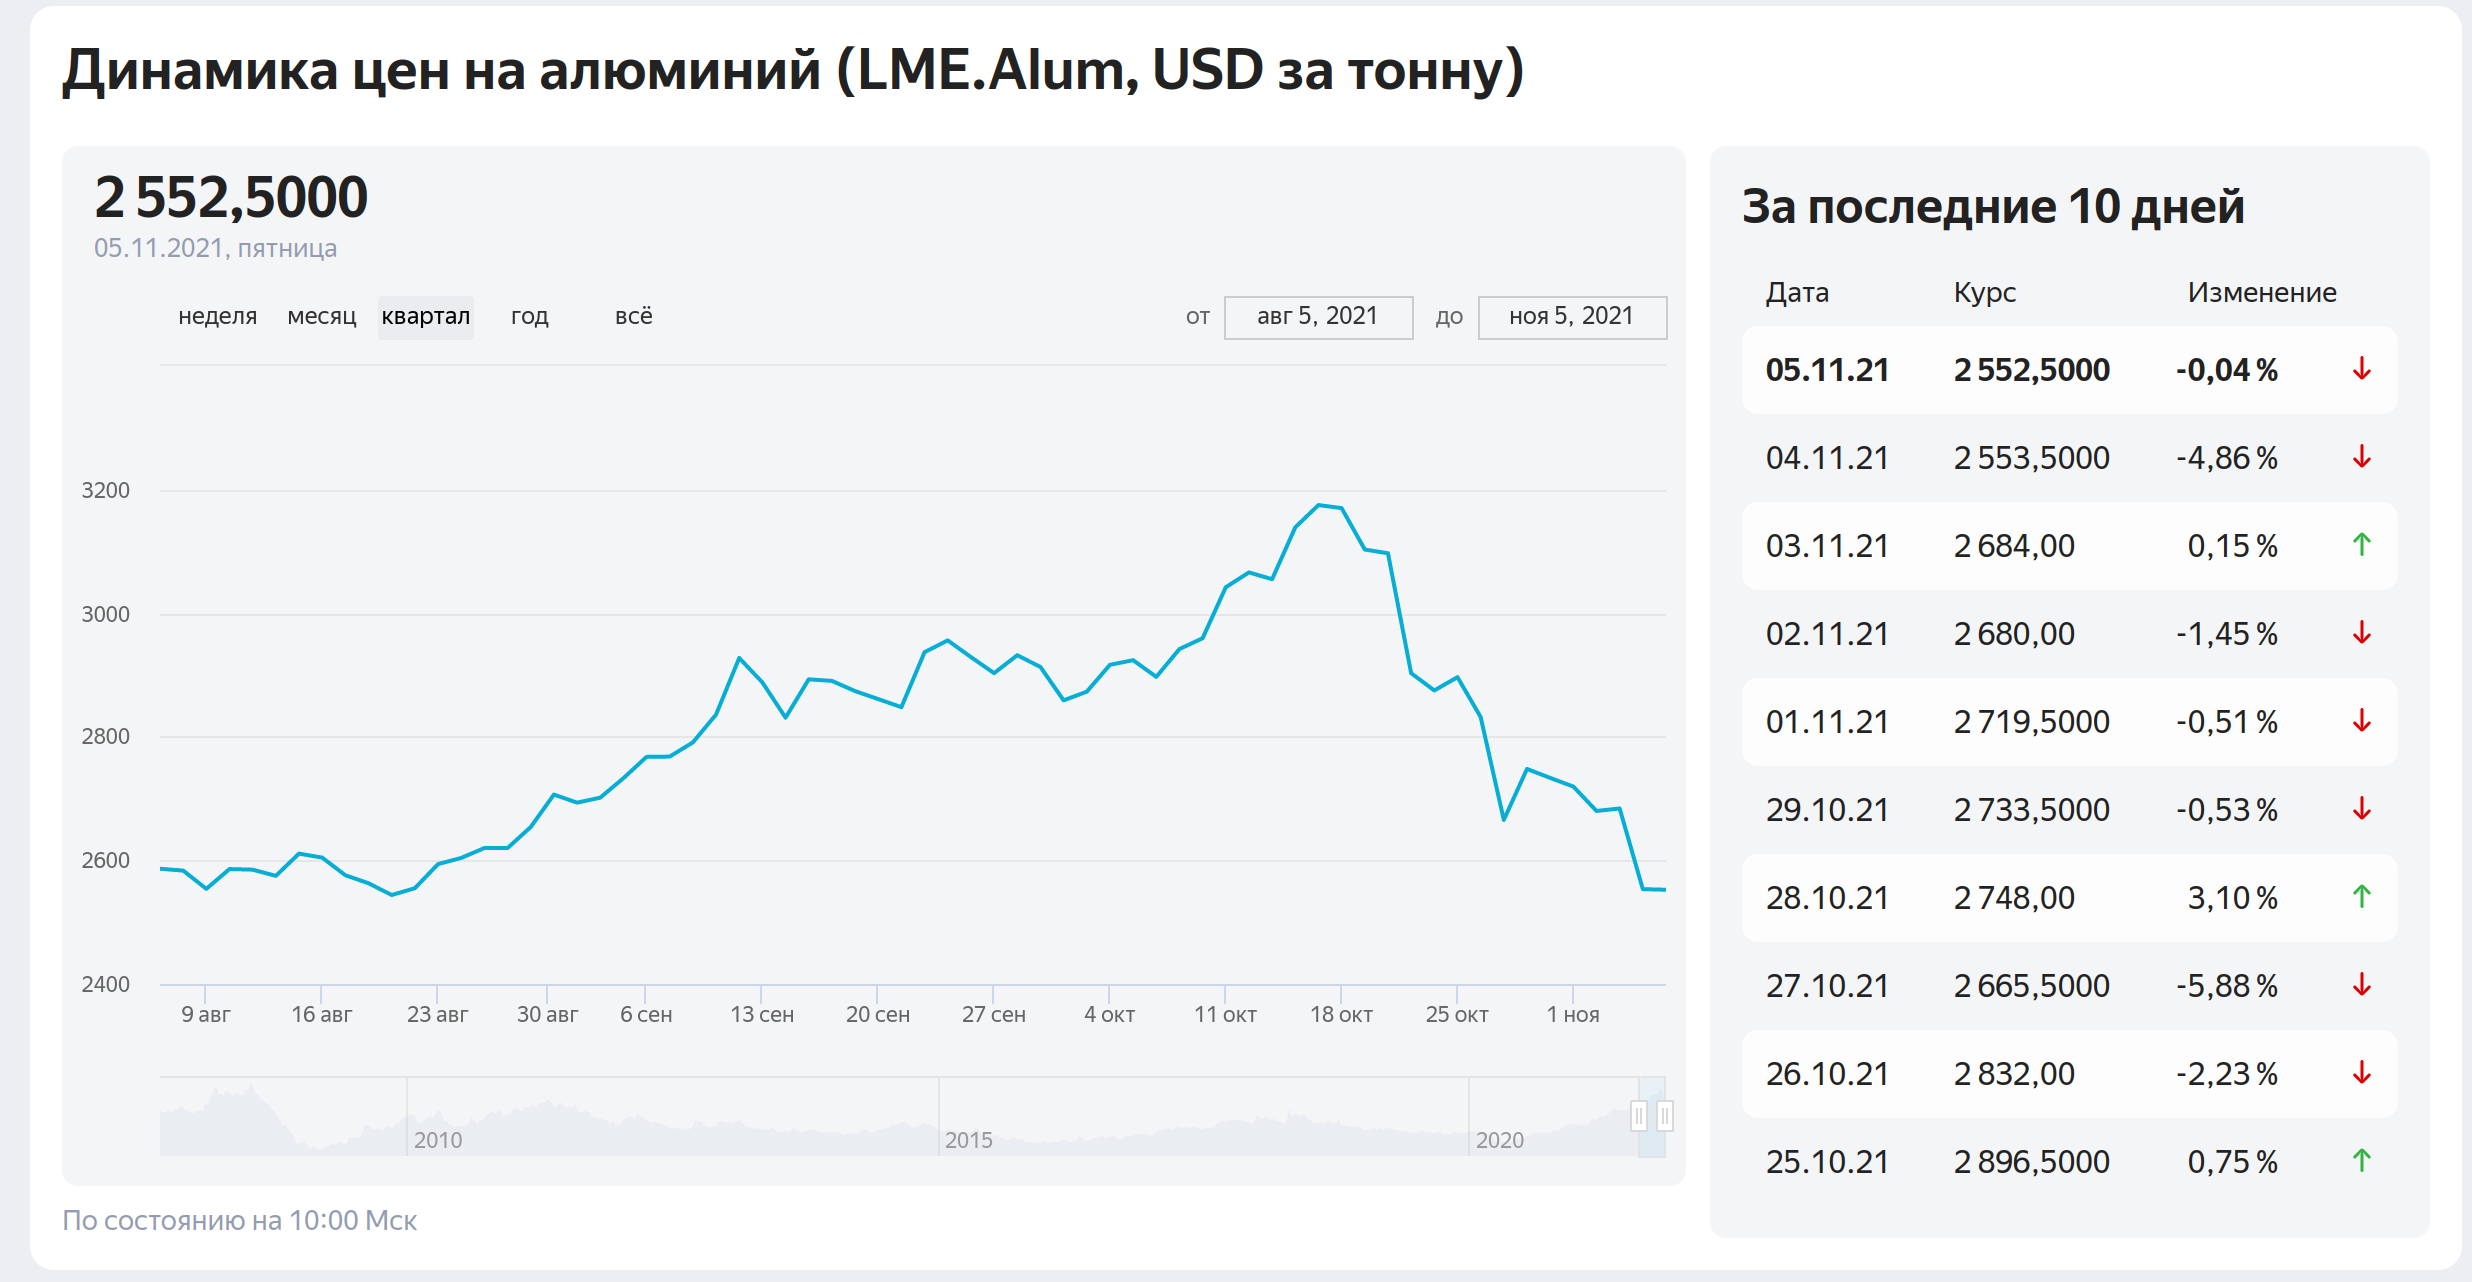This screenshot has height=1282, width=2472.
Task: Switch chart period to неделя
Action: (218, 317)
